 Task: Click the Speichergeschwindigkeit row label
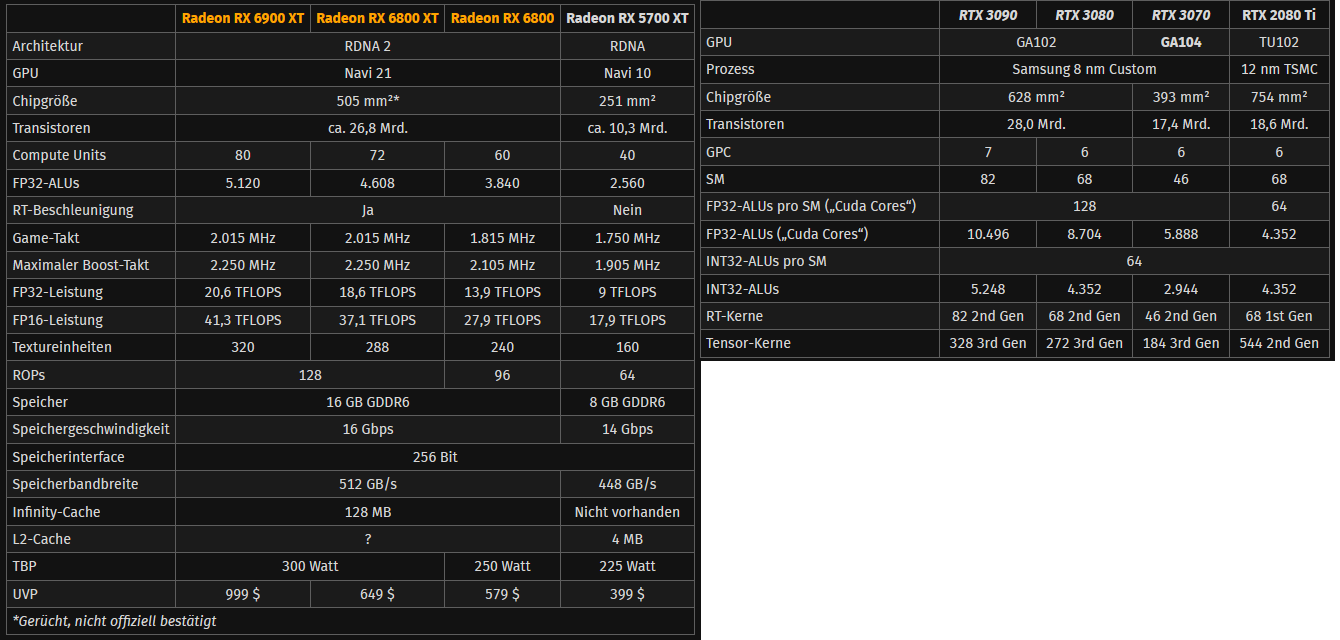click(91, 429)
